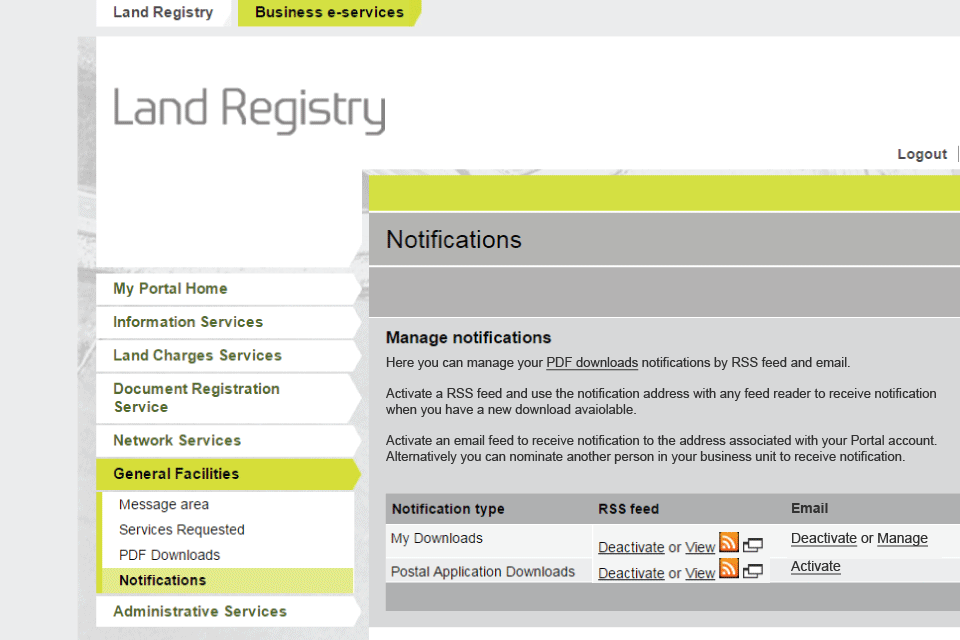Select PDF Downloads in the sidebar
The height and width of the screenshot is (640, 960).
click(169, 554)
